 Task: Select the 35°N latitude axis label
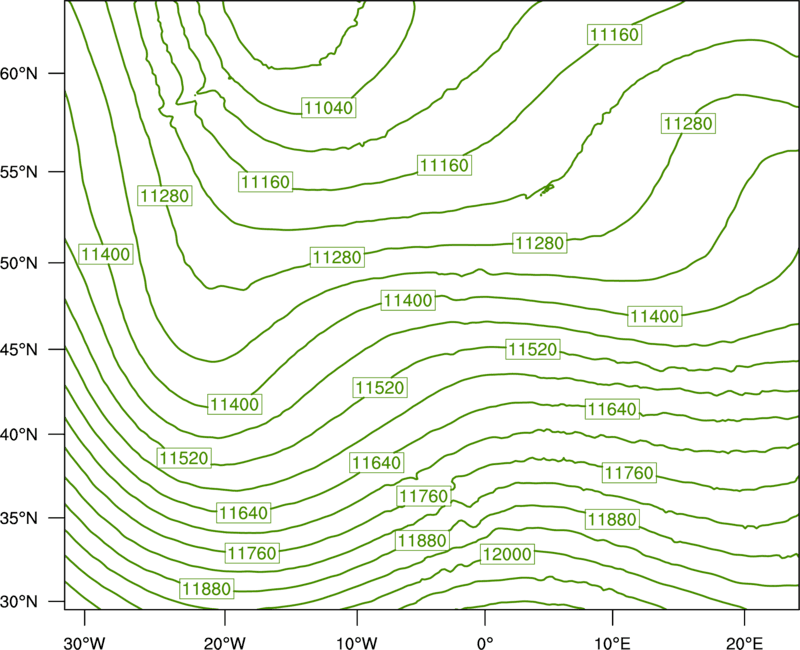(x=19, y=518)
